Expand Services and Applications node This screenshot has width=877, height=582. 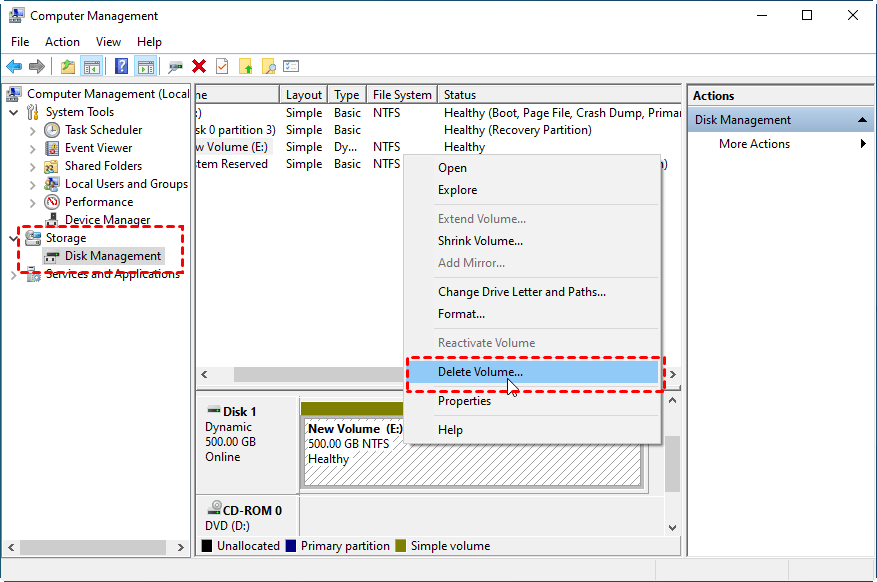pyautogui.click(x=13, y=275)
